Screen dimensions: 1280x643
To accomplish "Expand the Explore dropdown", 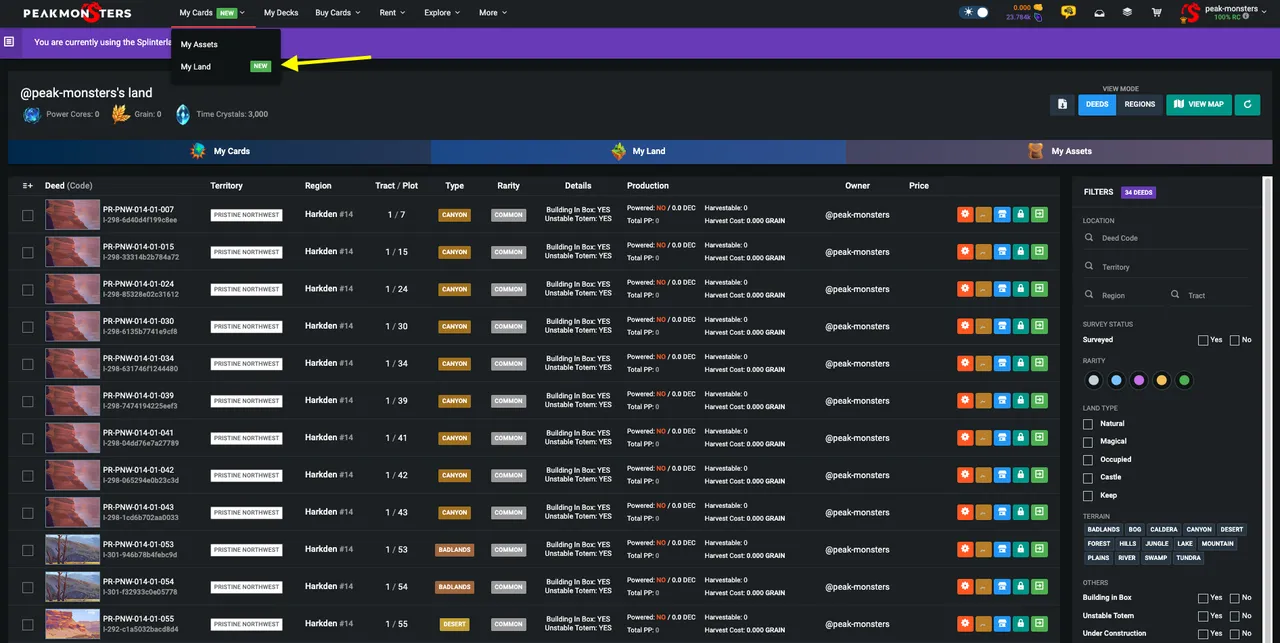I will [442, 13].
